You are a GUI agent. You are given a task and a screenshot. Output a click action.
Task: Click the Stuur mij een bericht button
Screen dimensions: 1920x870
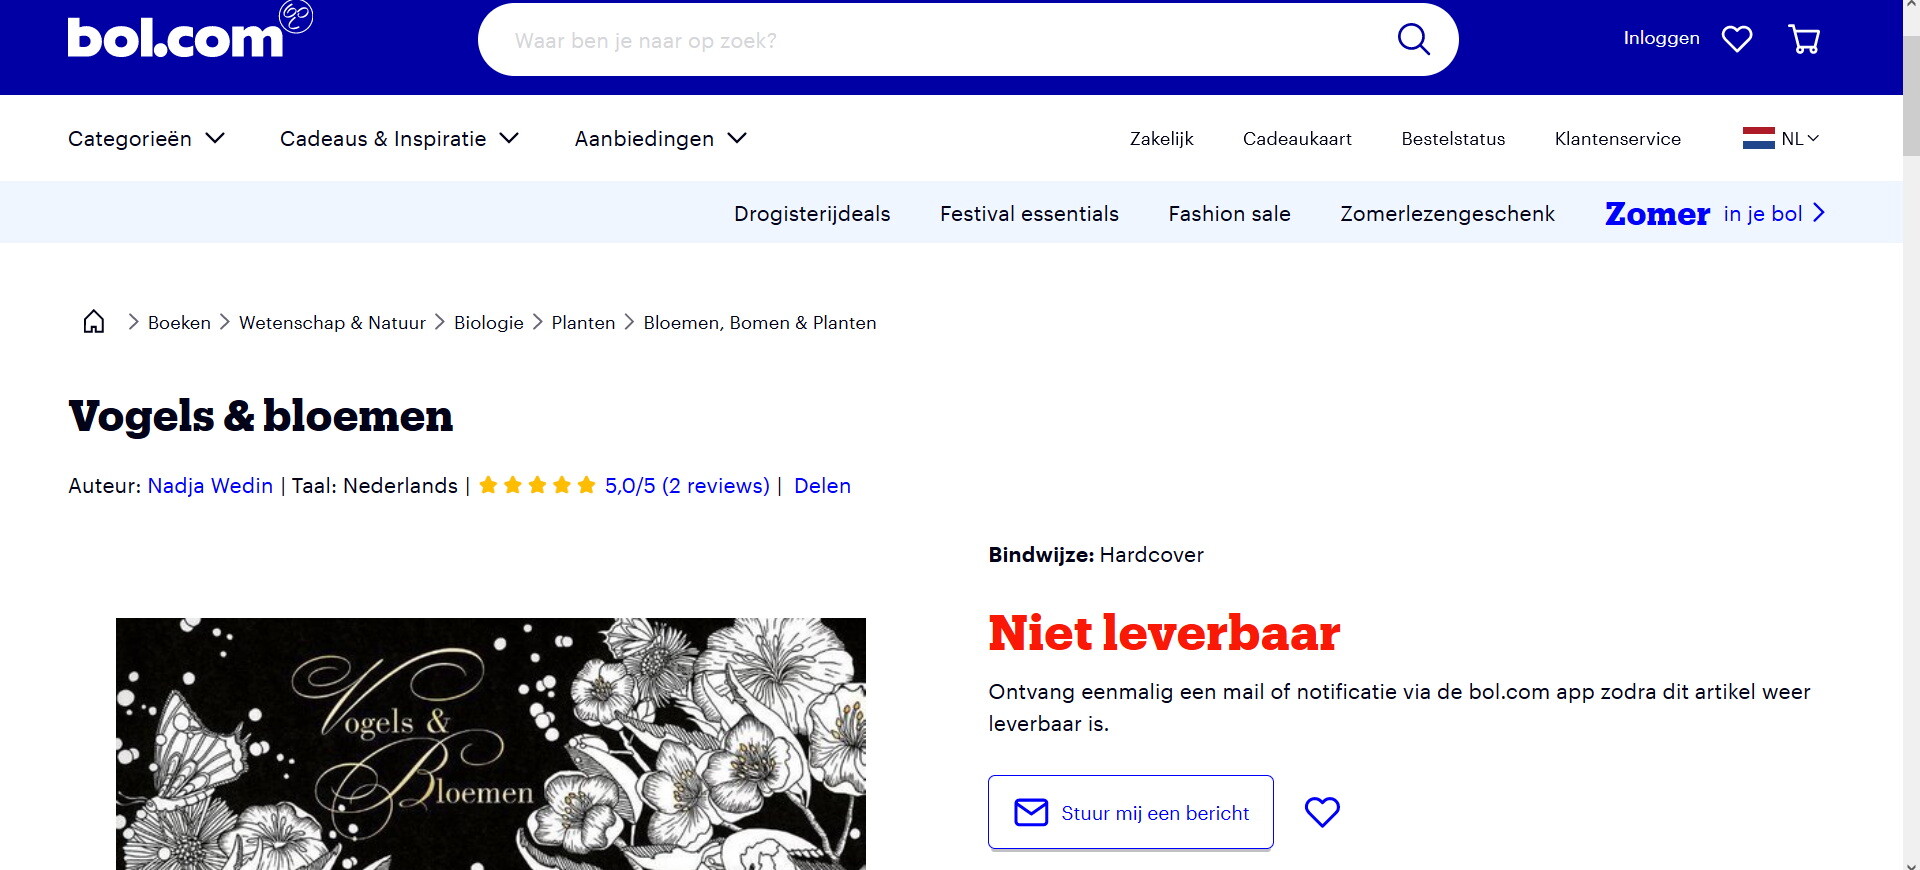click(1130, 812)
